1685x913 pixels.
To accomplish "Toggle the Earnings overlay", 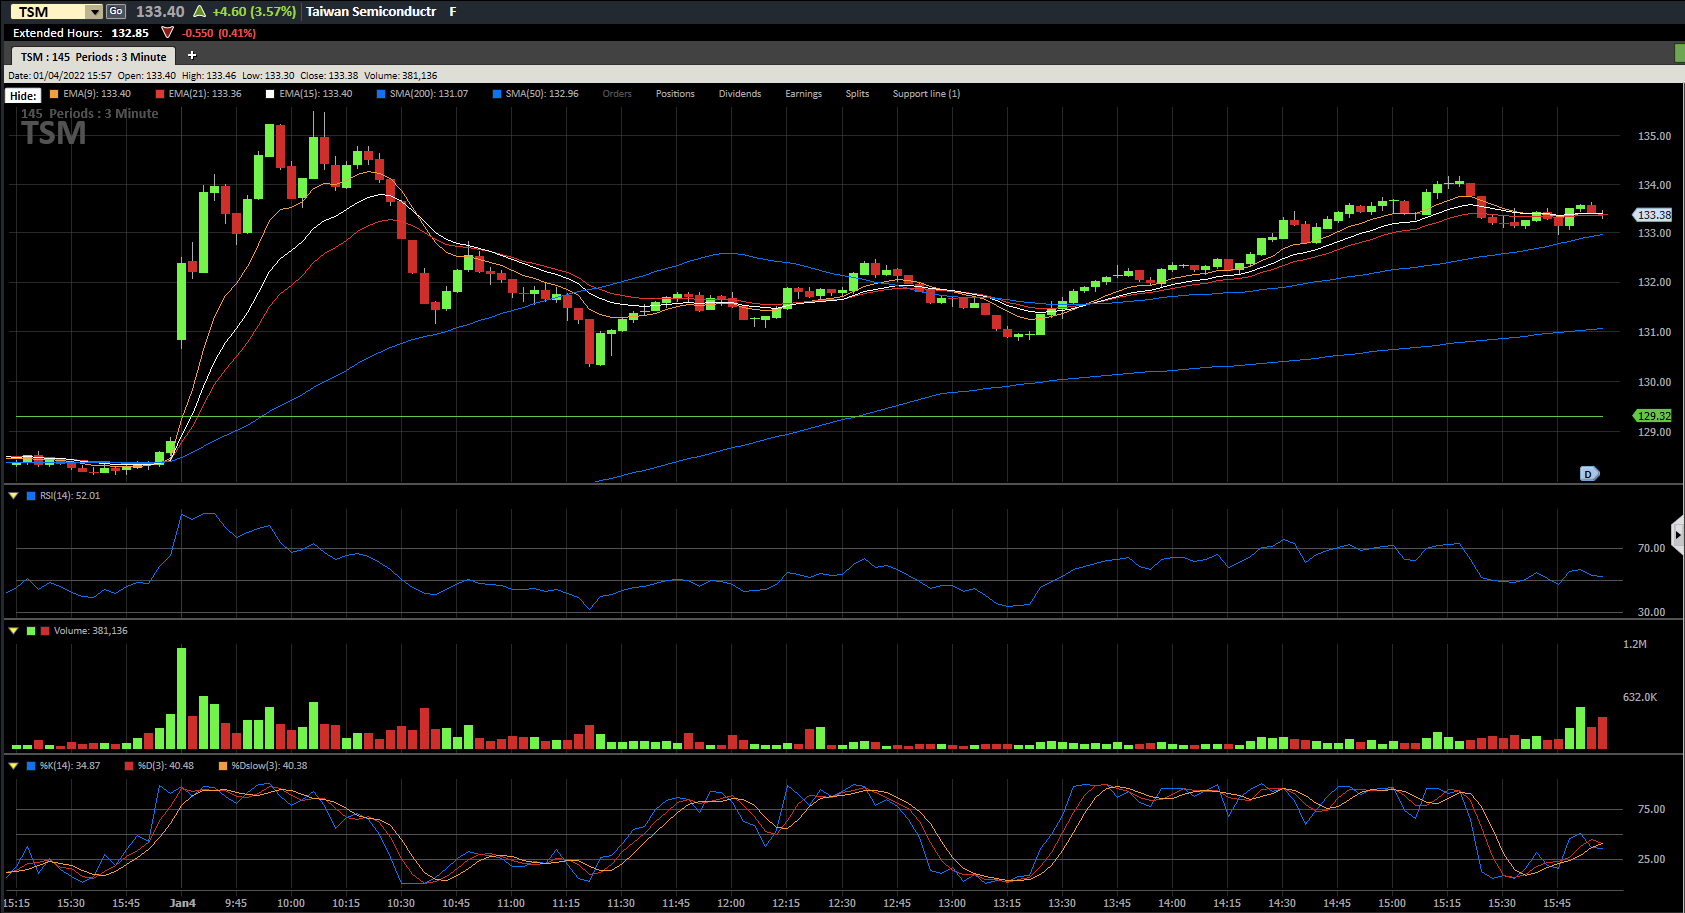I will [x=803, y=94].
